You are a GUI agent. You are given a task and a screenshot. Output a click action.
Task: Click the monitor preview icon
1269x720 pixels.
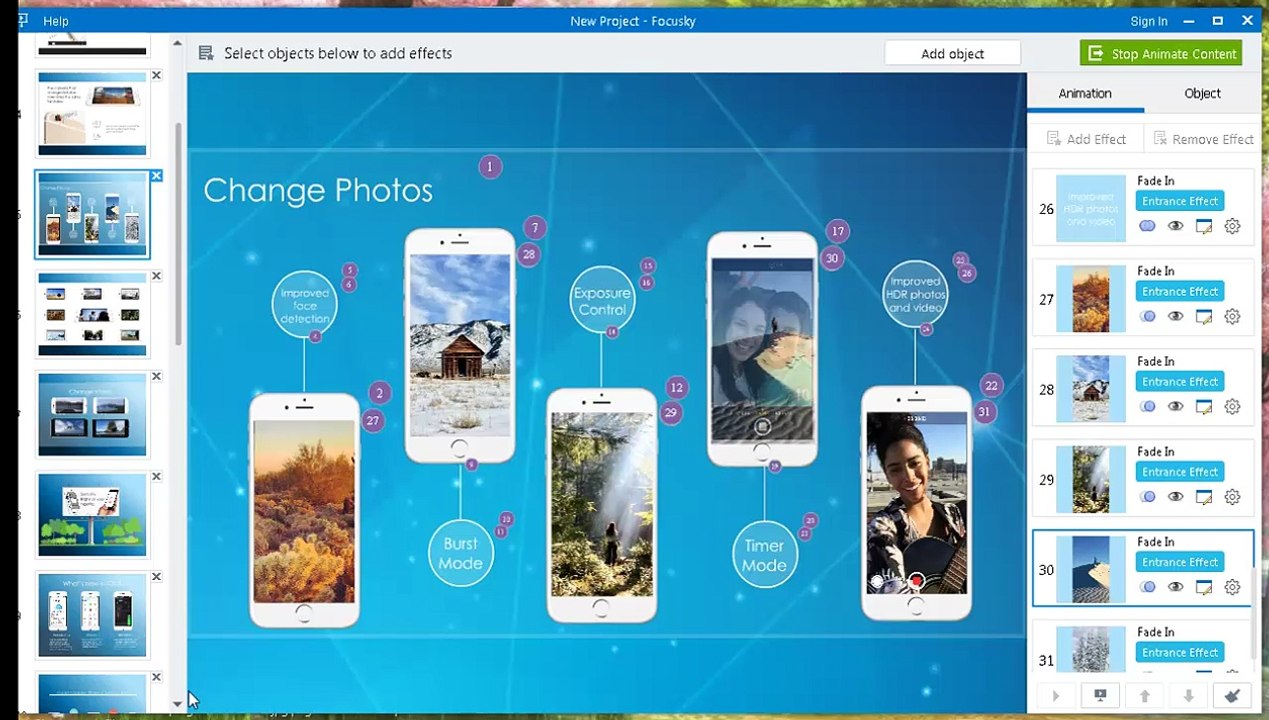pyautogui.click(x=1100, y=696)
